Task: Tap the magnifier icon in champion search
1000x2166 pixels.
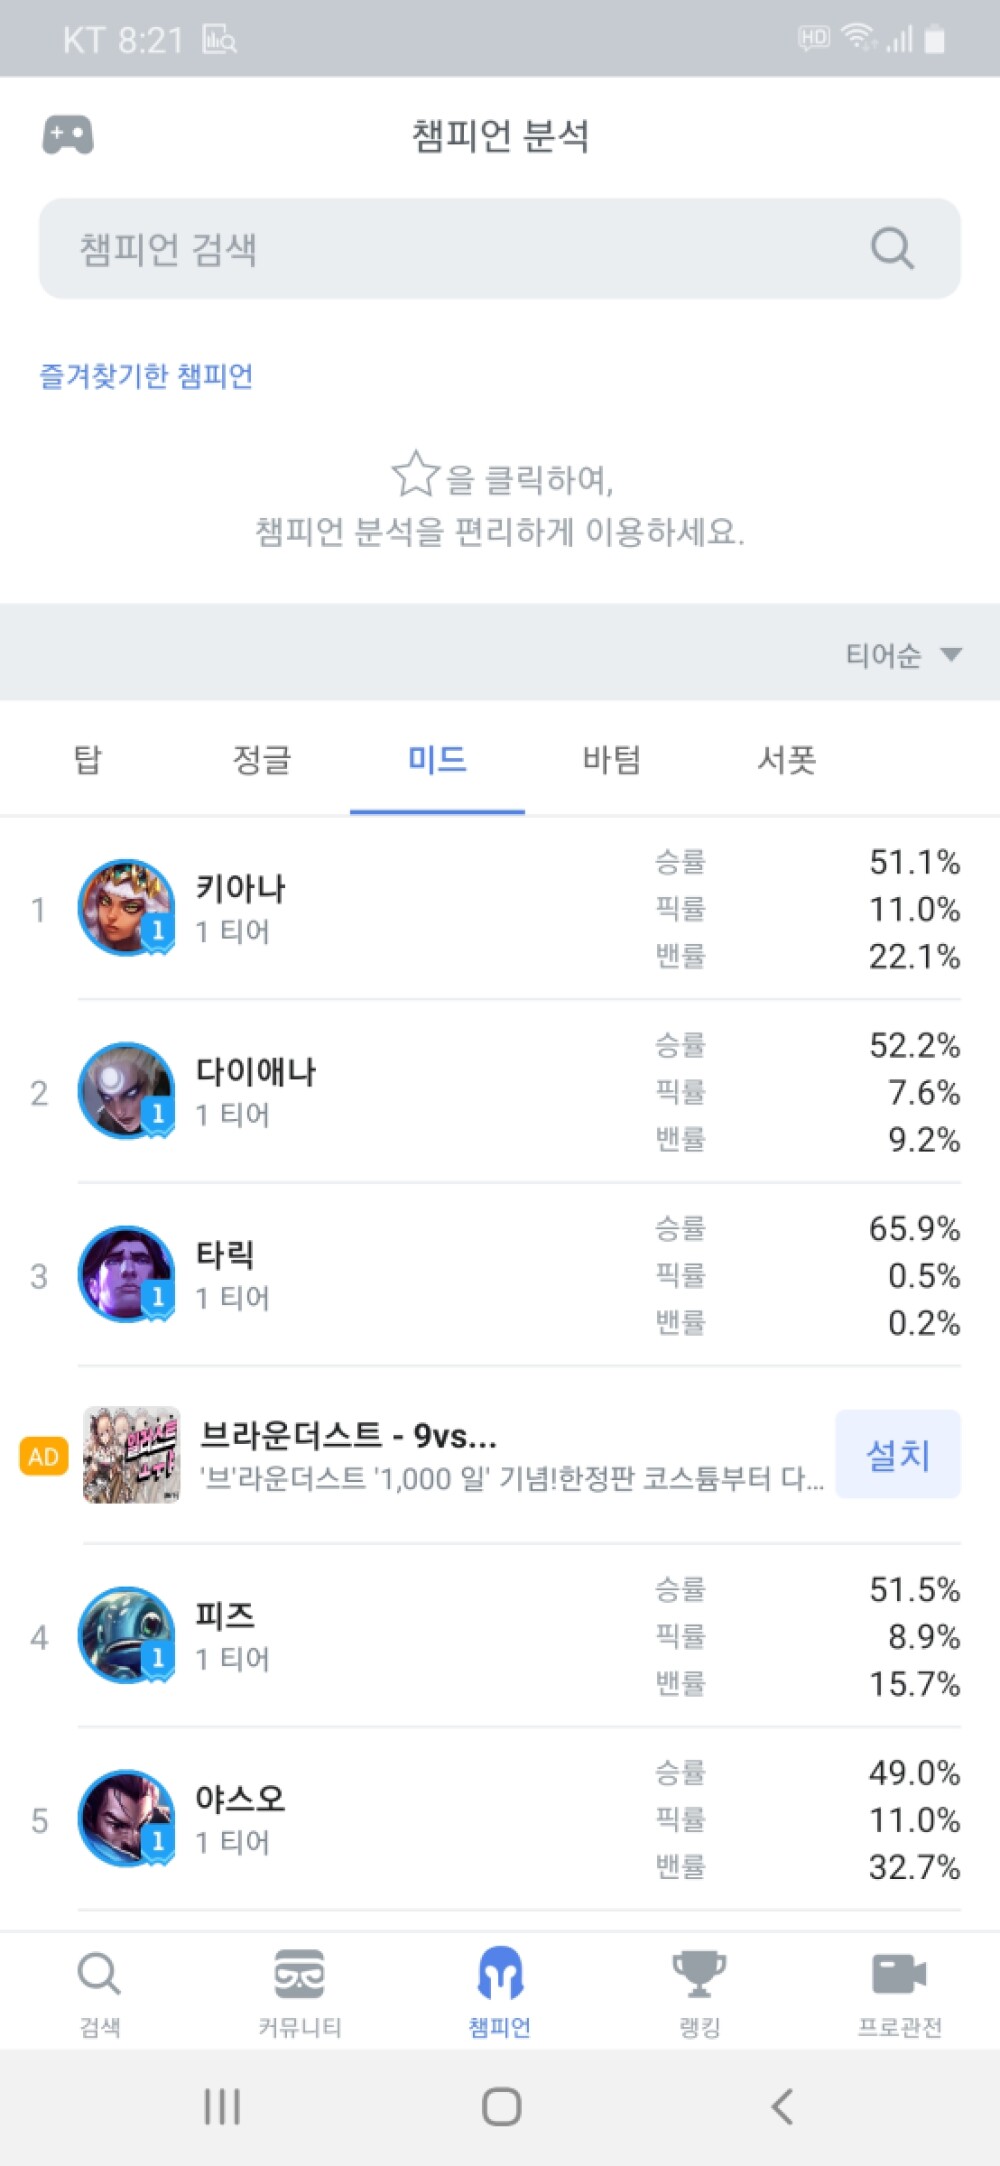Action: click(892, 248)
